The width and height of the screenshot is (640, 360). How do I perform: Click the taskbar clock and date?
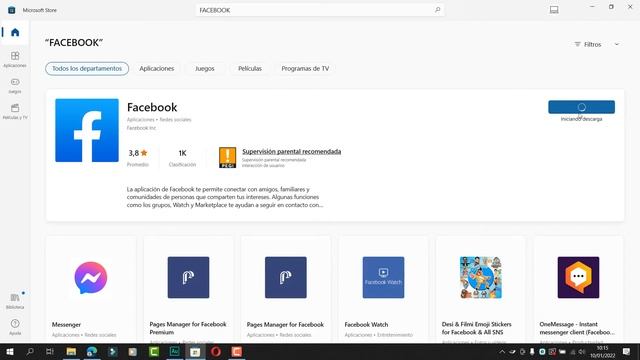(602, 352)
